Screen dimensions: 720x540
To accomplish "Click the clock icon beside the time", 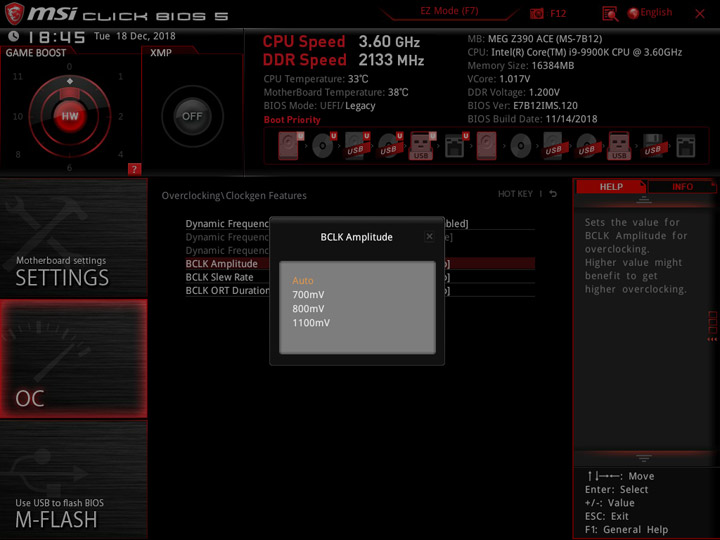I will 14,36.
